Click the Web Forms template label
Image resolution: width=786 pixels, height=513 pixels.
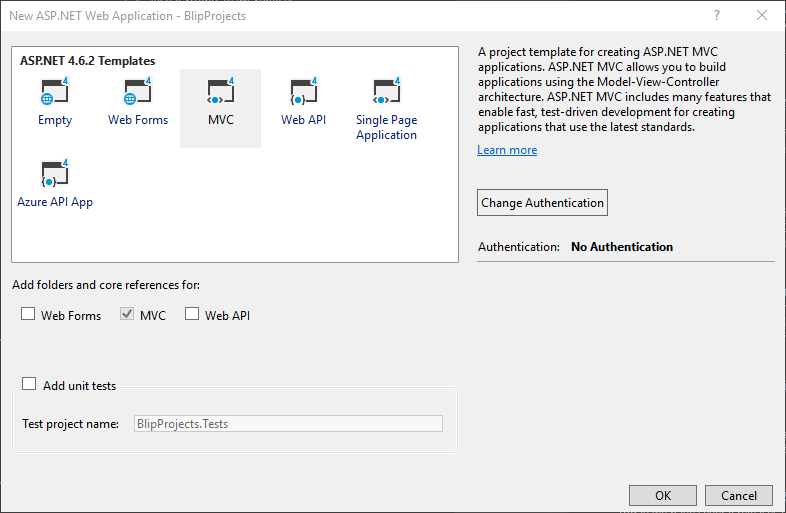coord(138,120)
